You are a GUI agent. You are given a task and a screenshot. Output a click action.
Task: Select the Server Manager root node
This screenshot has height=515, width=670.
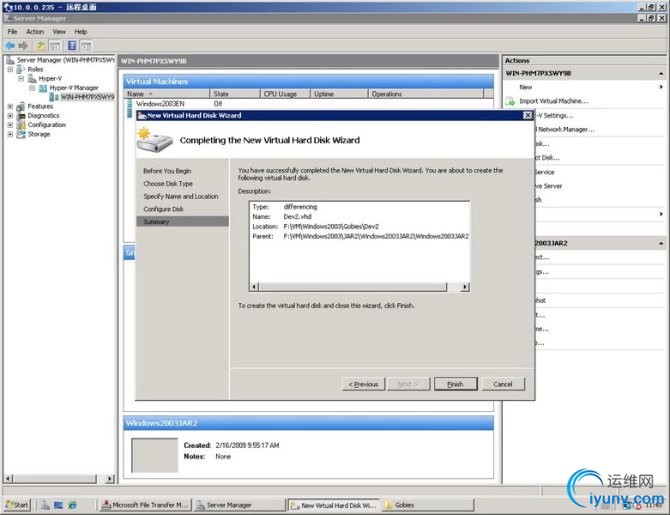65,60
